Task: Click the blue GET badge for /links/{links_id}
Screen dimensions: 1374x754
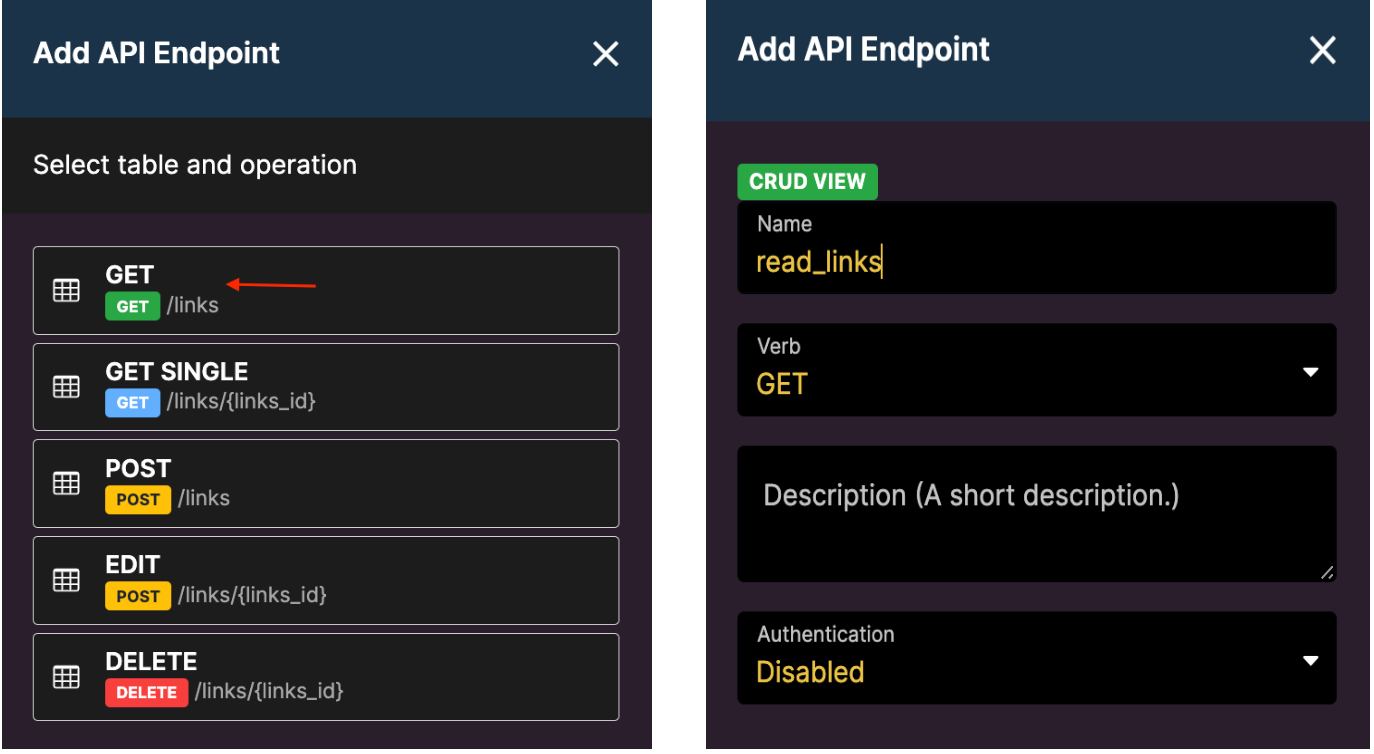Action: pyautogui.click(x=132, y=402)
